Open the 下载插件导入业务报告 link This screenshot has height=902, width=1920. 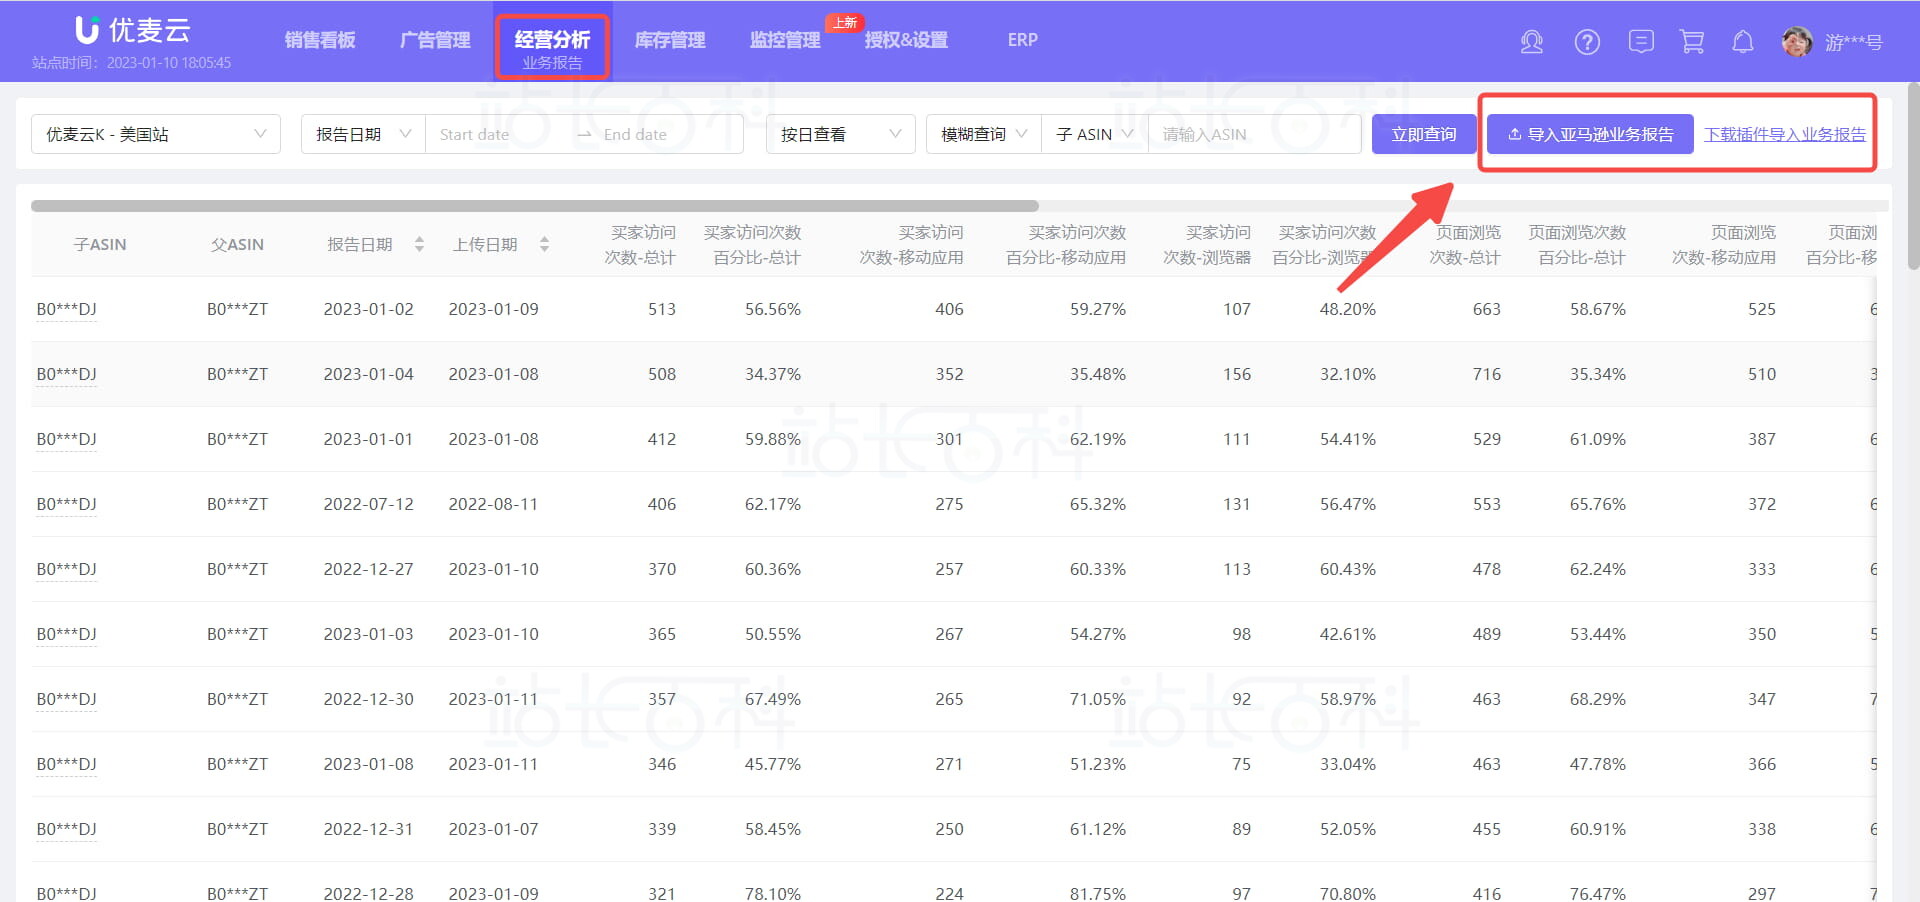click(1784, 134)
